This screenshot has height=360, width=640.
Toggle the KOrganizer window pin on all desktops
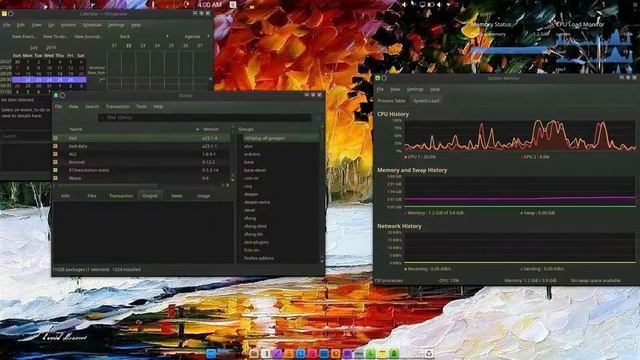(x=11, y=13)
